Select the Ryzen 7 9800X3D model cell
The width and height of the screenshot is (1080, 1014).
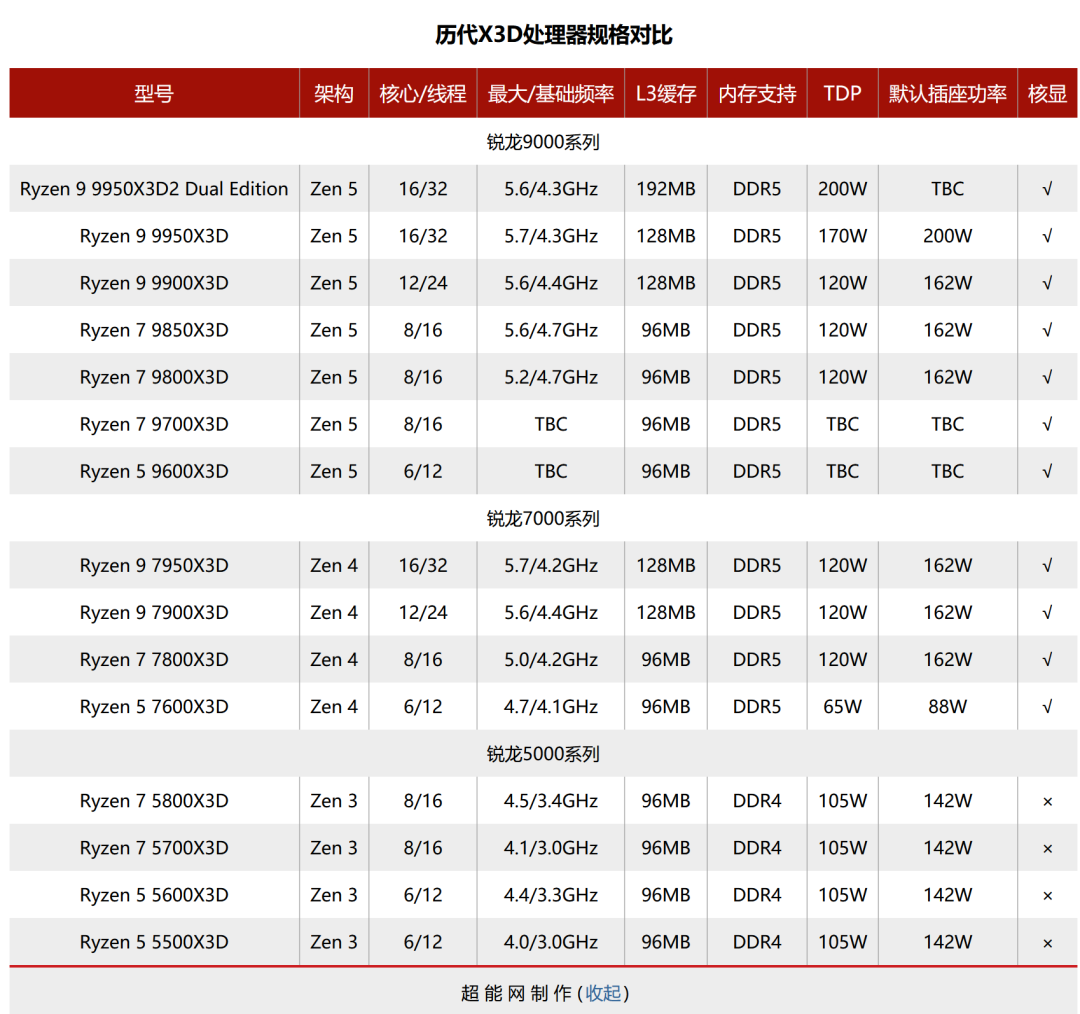coord(154,377)
